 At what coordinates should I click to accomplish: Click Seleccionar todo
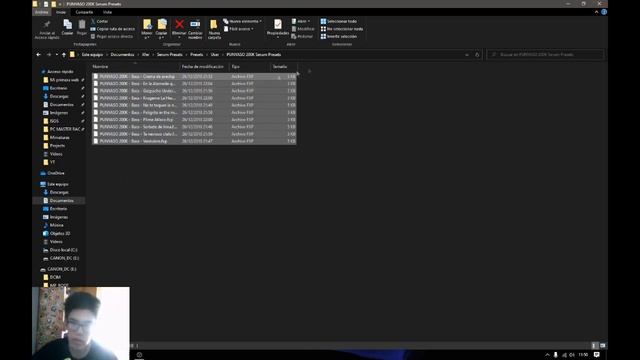pyautogui.click(x=339, y=21)
